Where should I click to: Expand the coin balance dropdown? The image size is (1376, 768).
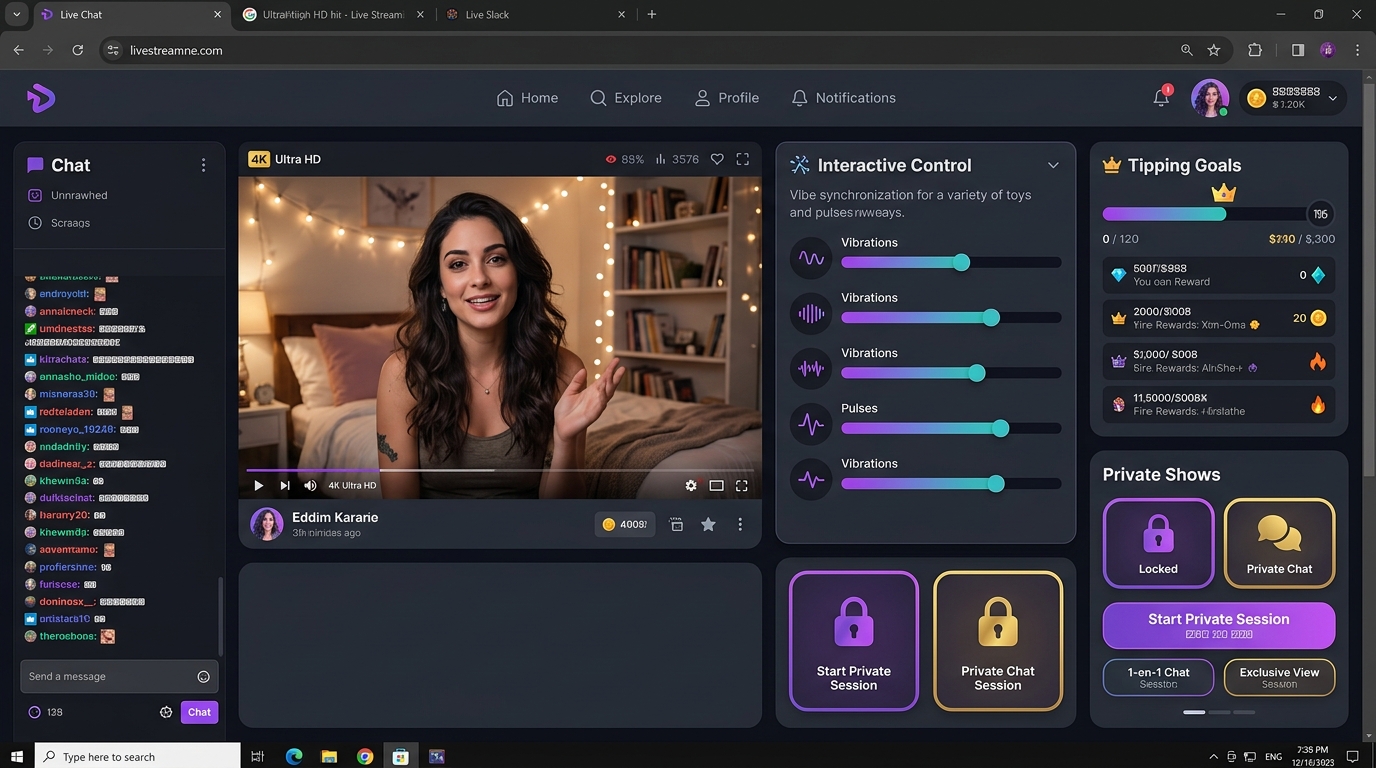[x=1333, y=98]
